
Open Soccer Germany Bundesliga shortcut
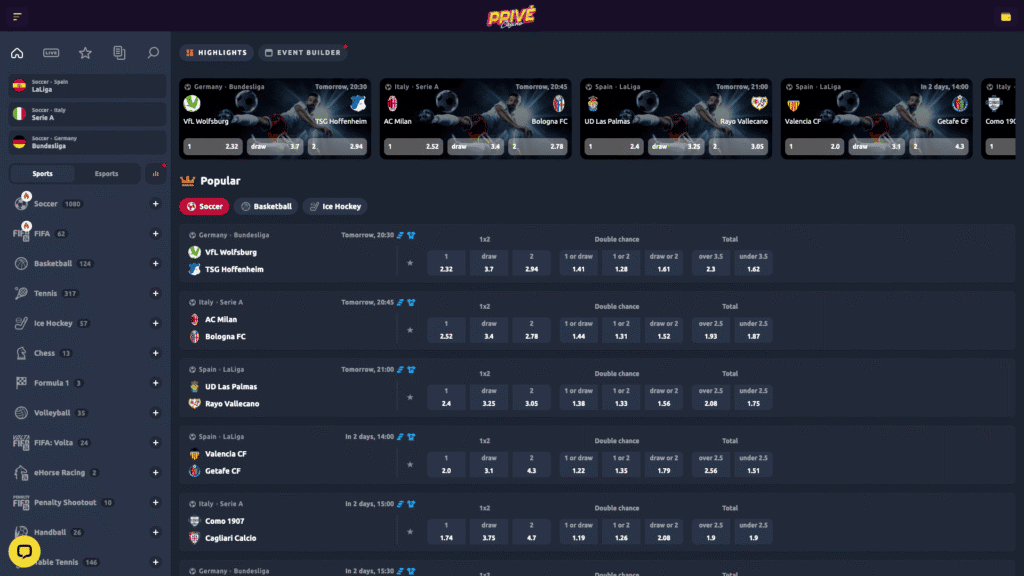pyautogui.click(x=88, y=142)
